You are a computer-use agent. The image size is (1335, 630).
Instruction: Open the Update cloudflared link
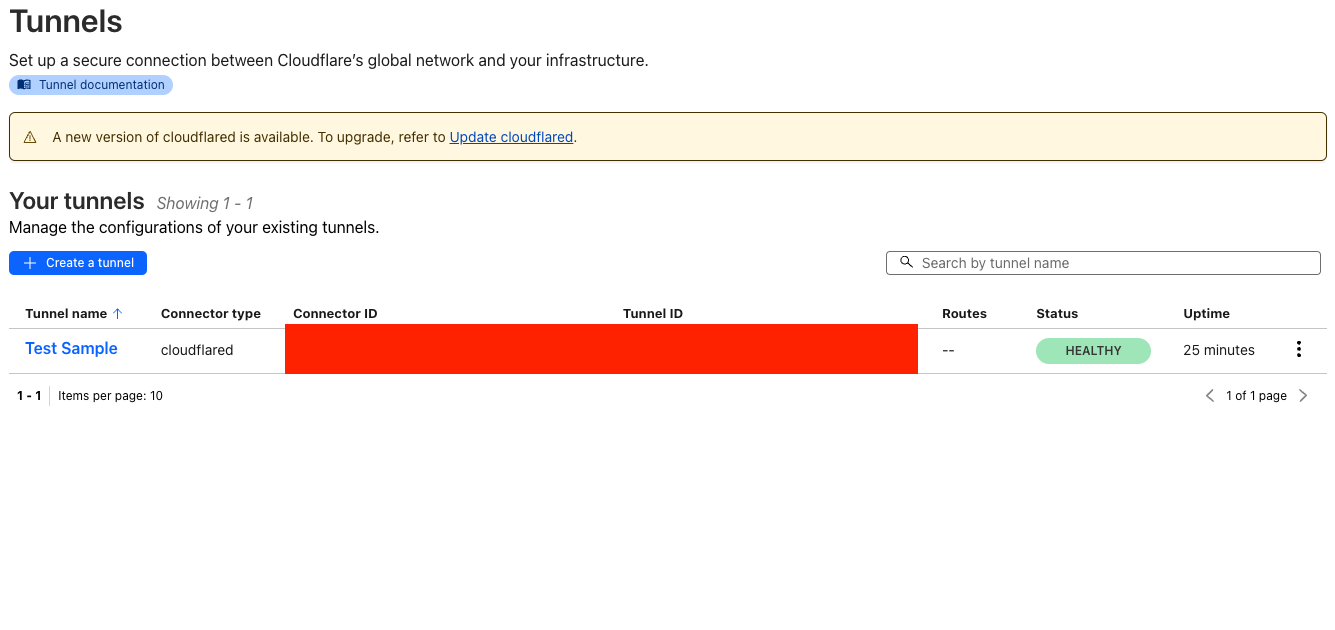pyautogui.click(x=511, y=137)
